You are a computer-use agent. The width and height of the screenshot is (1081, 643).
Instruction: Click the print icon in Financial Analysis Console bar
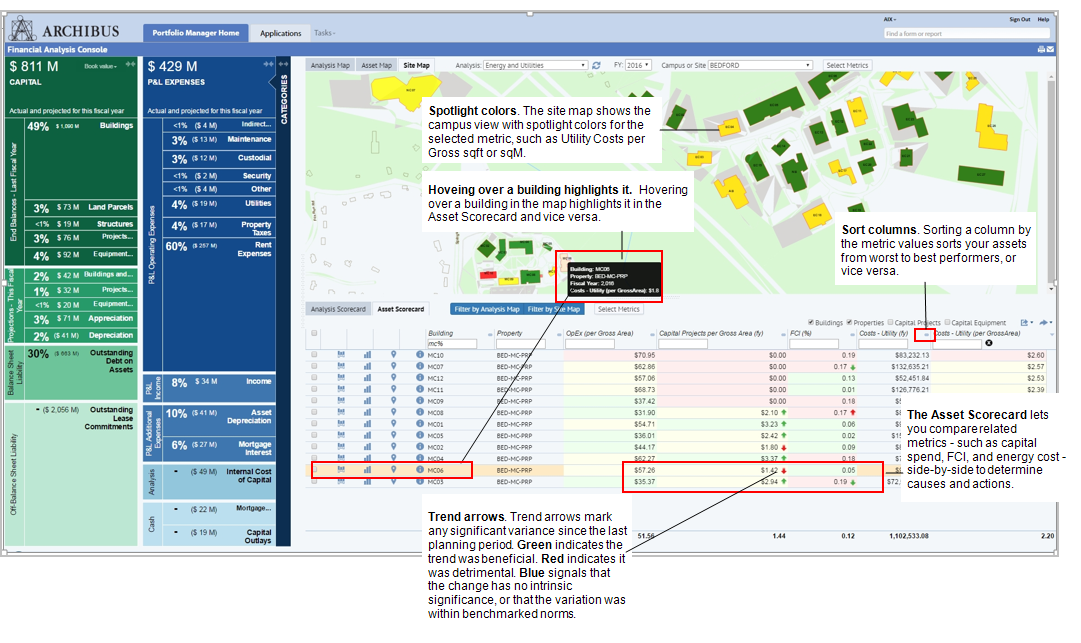point(1040,50)
